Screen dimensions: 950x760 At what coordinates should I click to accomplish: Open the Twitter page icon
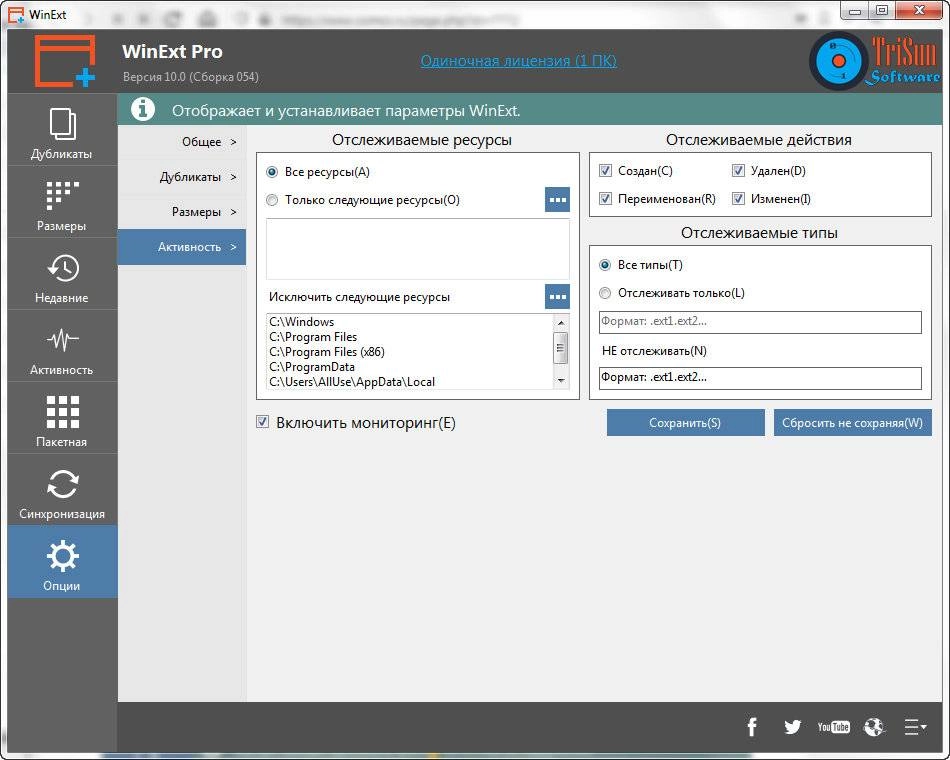coord(792,726)
